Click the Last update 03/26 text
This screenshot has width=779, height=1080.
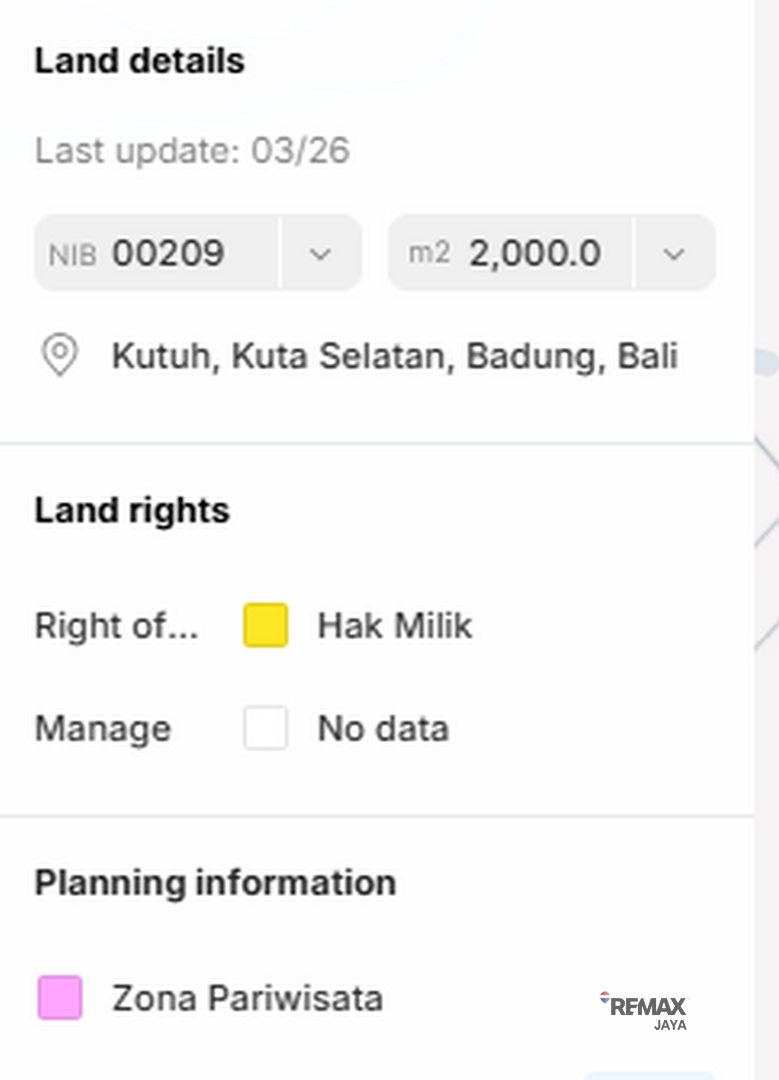[192, 151]
